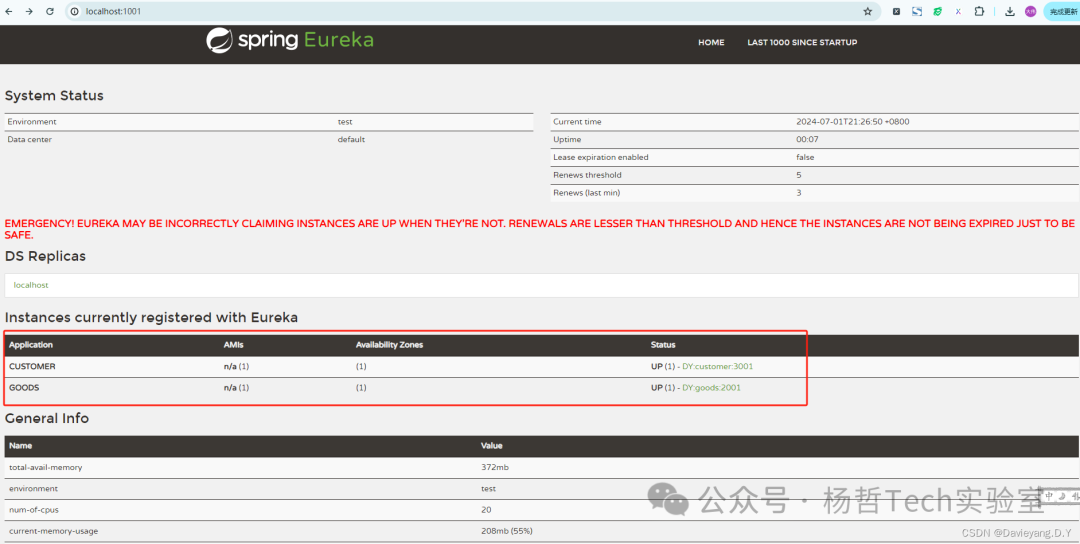Open the colorful X extension icon
Viewport: 1080px width, 544px height.
click(x=958, y=12)
